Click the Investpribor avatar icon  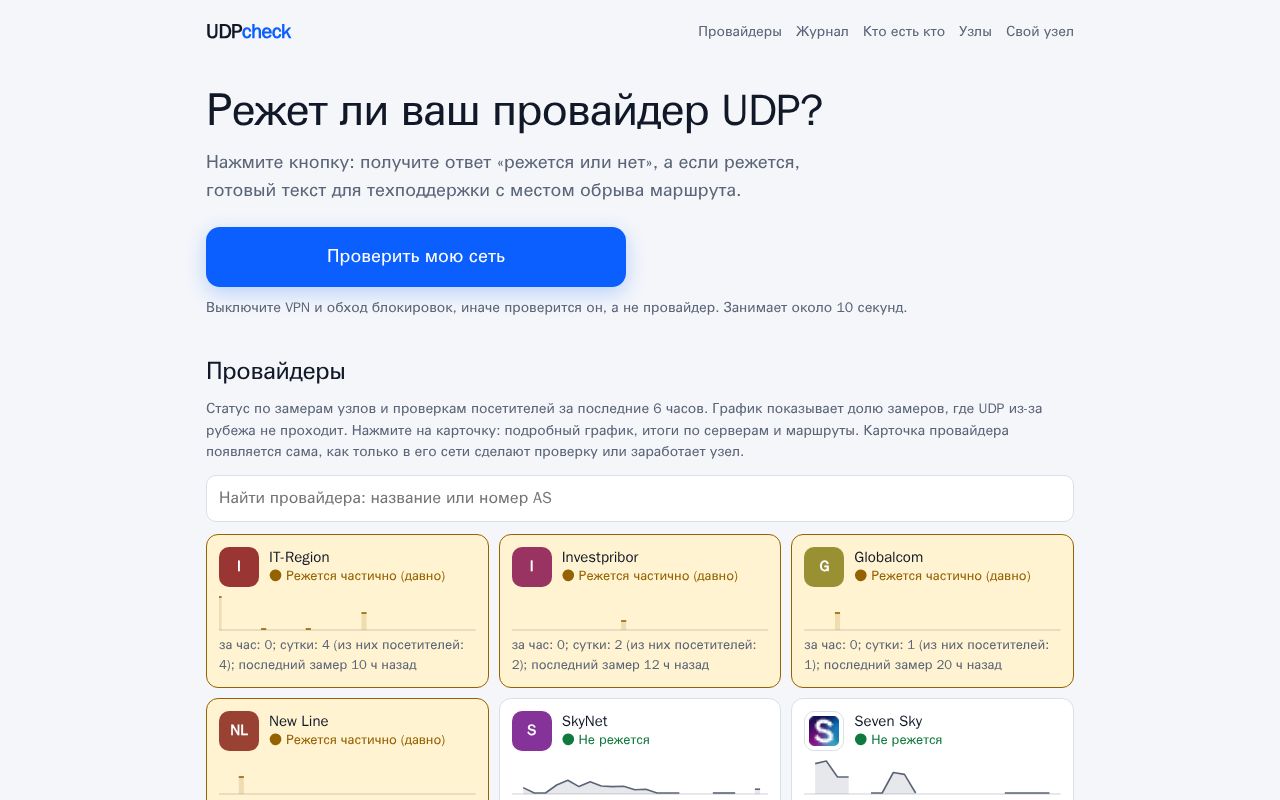click(532, 567)
